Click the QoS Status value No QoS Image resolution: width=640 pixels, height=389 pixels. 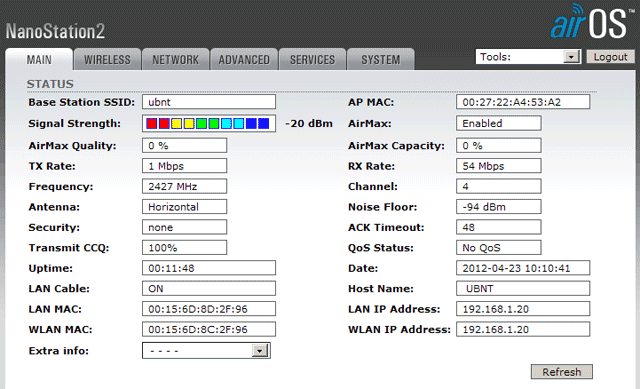tap(499, 247)
